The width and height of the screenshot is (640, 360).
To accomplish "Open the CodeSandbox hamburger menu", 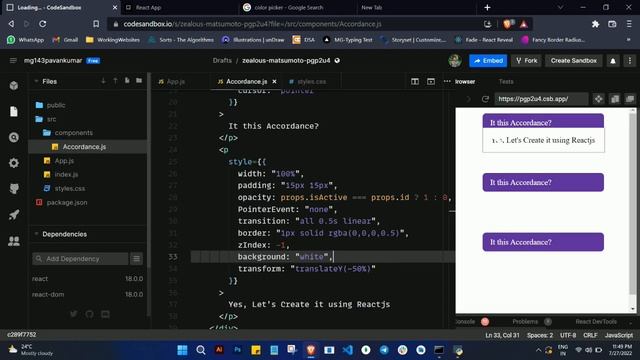I will [13, 60].
